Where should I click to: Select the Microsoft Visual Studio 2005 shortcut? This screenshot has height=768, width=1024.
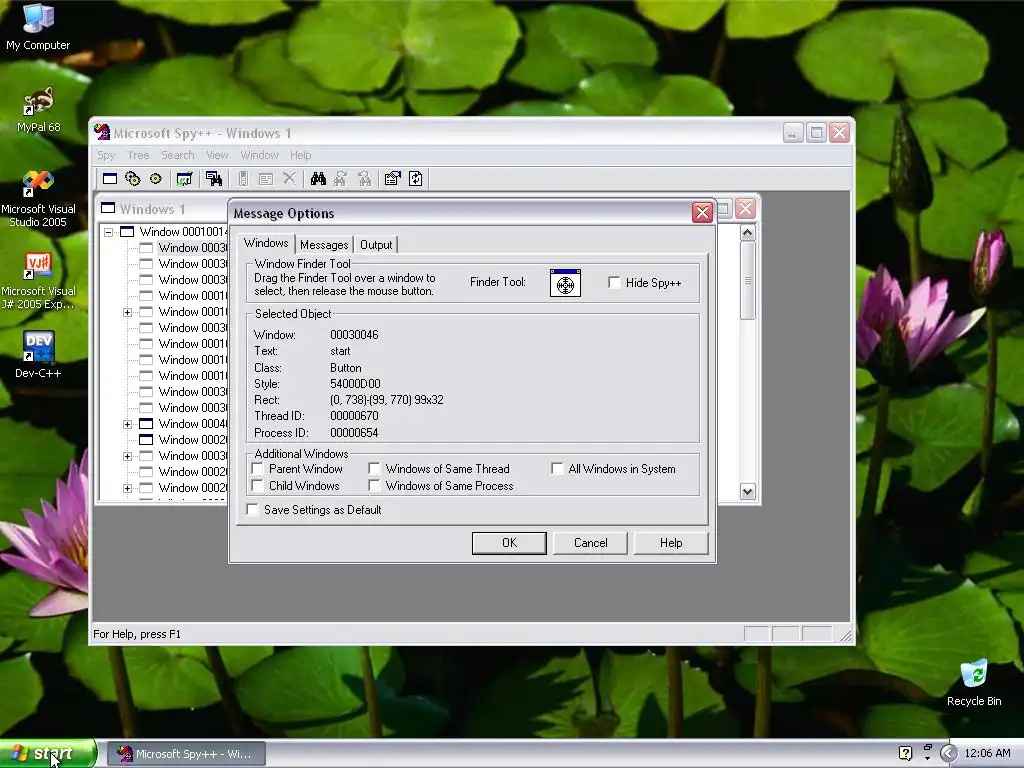pos(38,199)
